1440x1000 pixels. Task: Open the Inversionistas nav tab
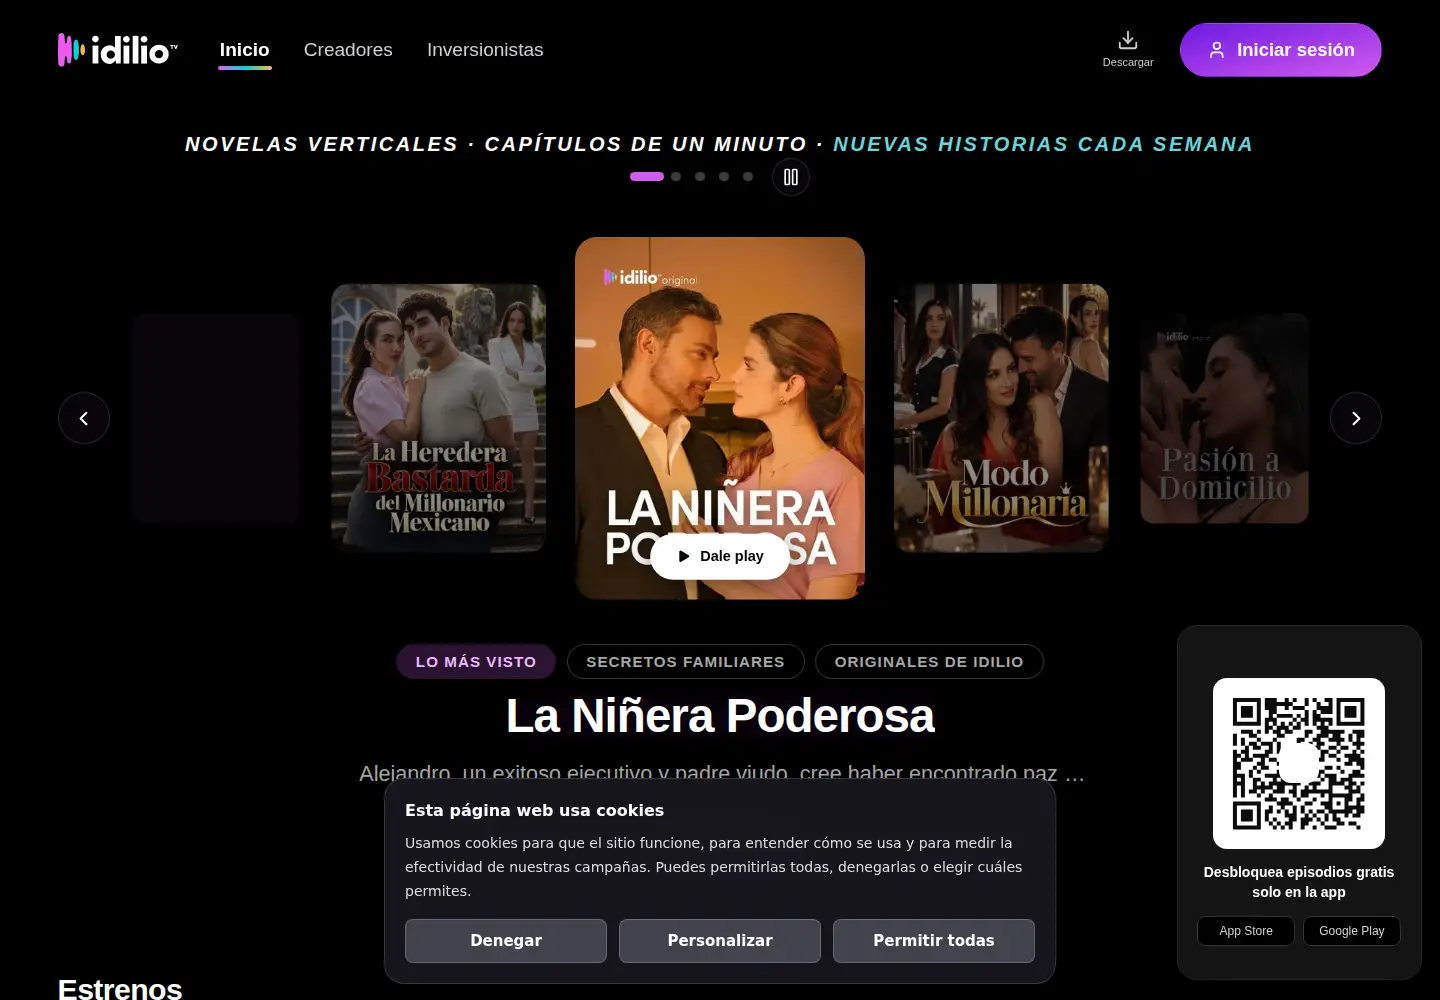pyautogui.click(x=485, y=50)
